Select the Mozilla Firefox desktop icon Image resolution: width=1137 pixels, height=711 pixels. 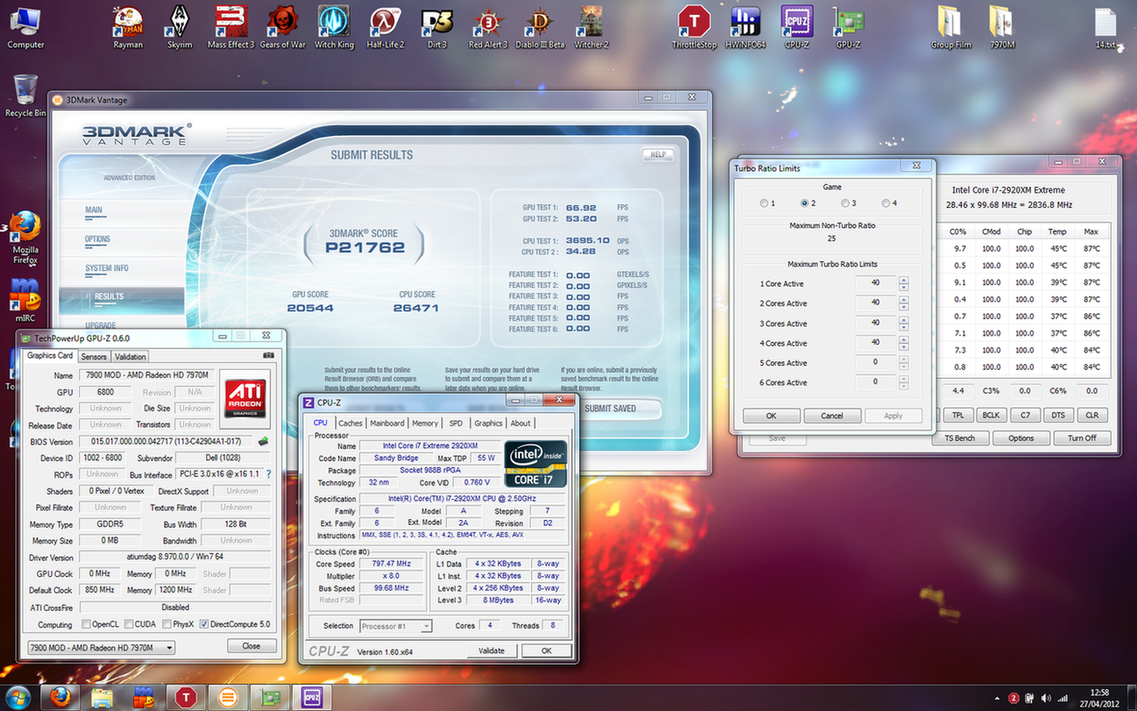(x=25, y=237)
